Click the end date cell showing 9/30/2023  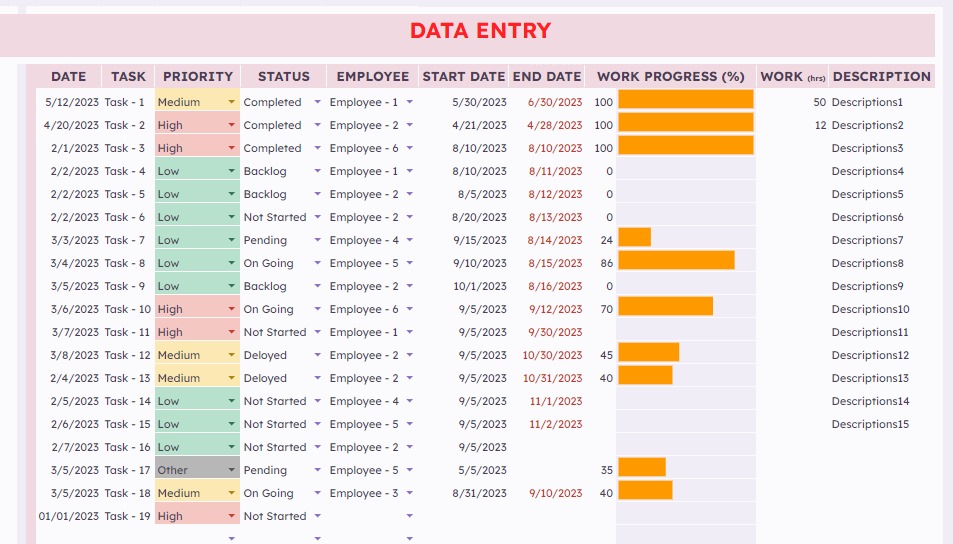click(x=555, y=332)
